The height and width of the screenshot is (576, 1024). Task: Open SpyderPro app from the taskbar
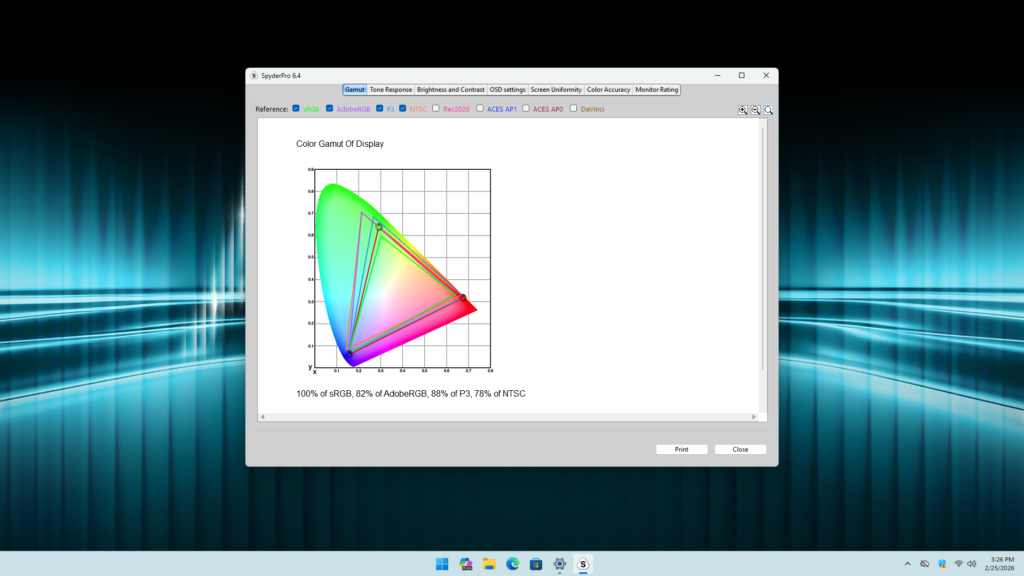pyautogui.click(x=584, y=564)
